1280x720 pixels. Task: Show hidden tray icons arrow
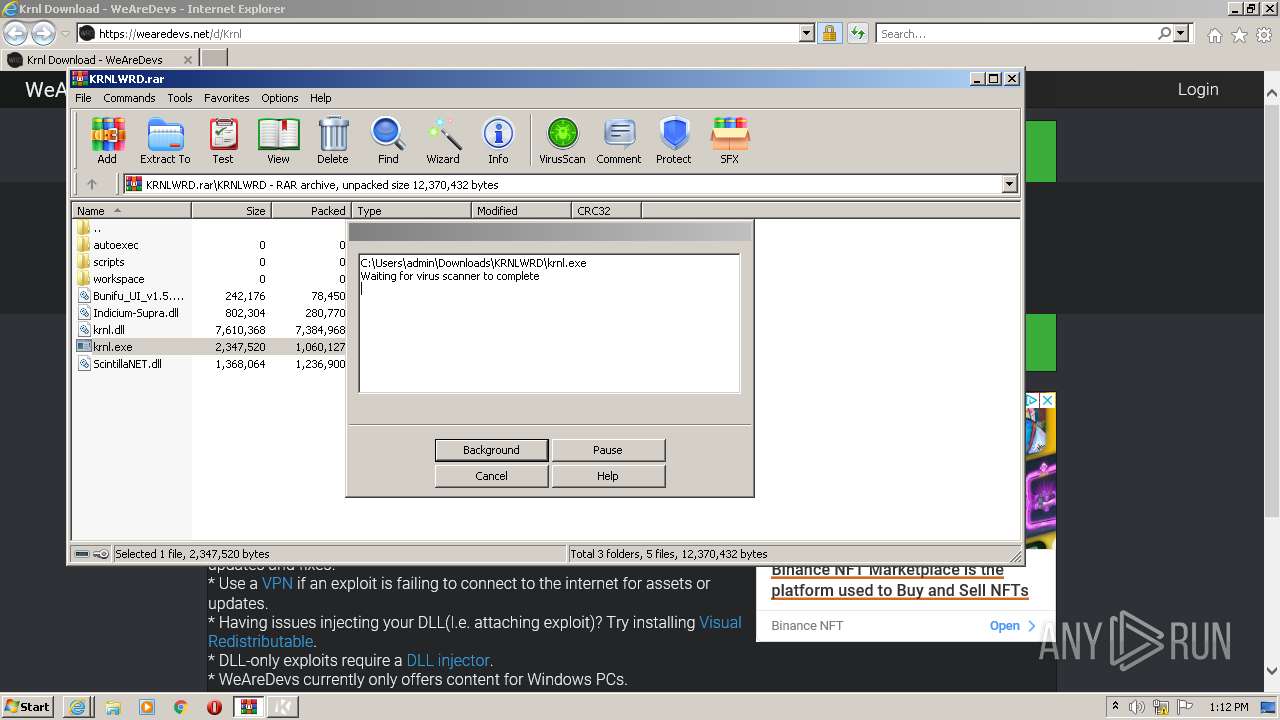(1115, 707)
